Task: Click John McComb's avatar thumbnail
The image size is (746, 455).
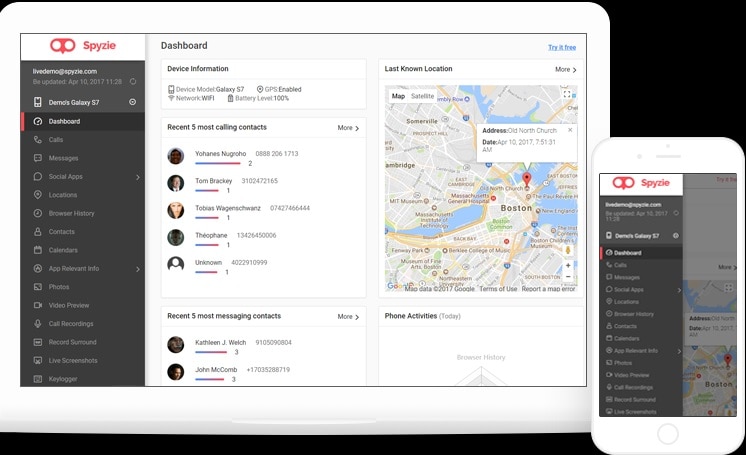Action: (176, 372)
